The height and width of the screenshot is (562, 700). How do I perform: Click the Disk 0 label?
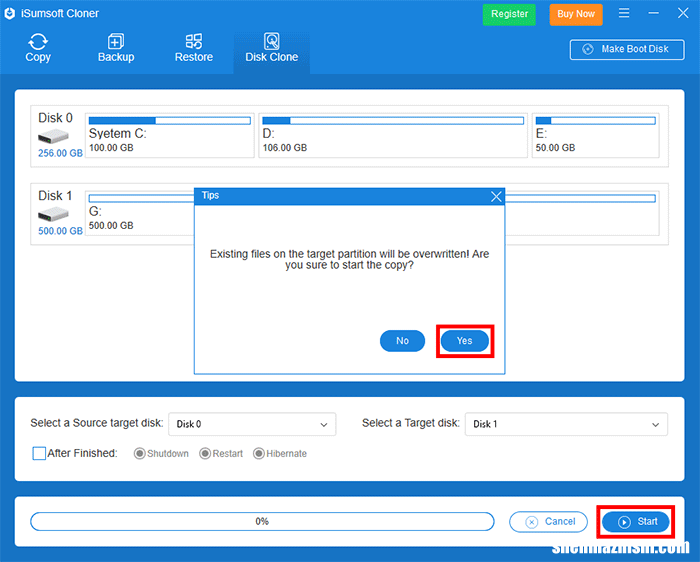[x=55, y=118]
